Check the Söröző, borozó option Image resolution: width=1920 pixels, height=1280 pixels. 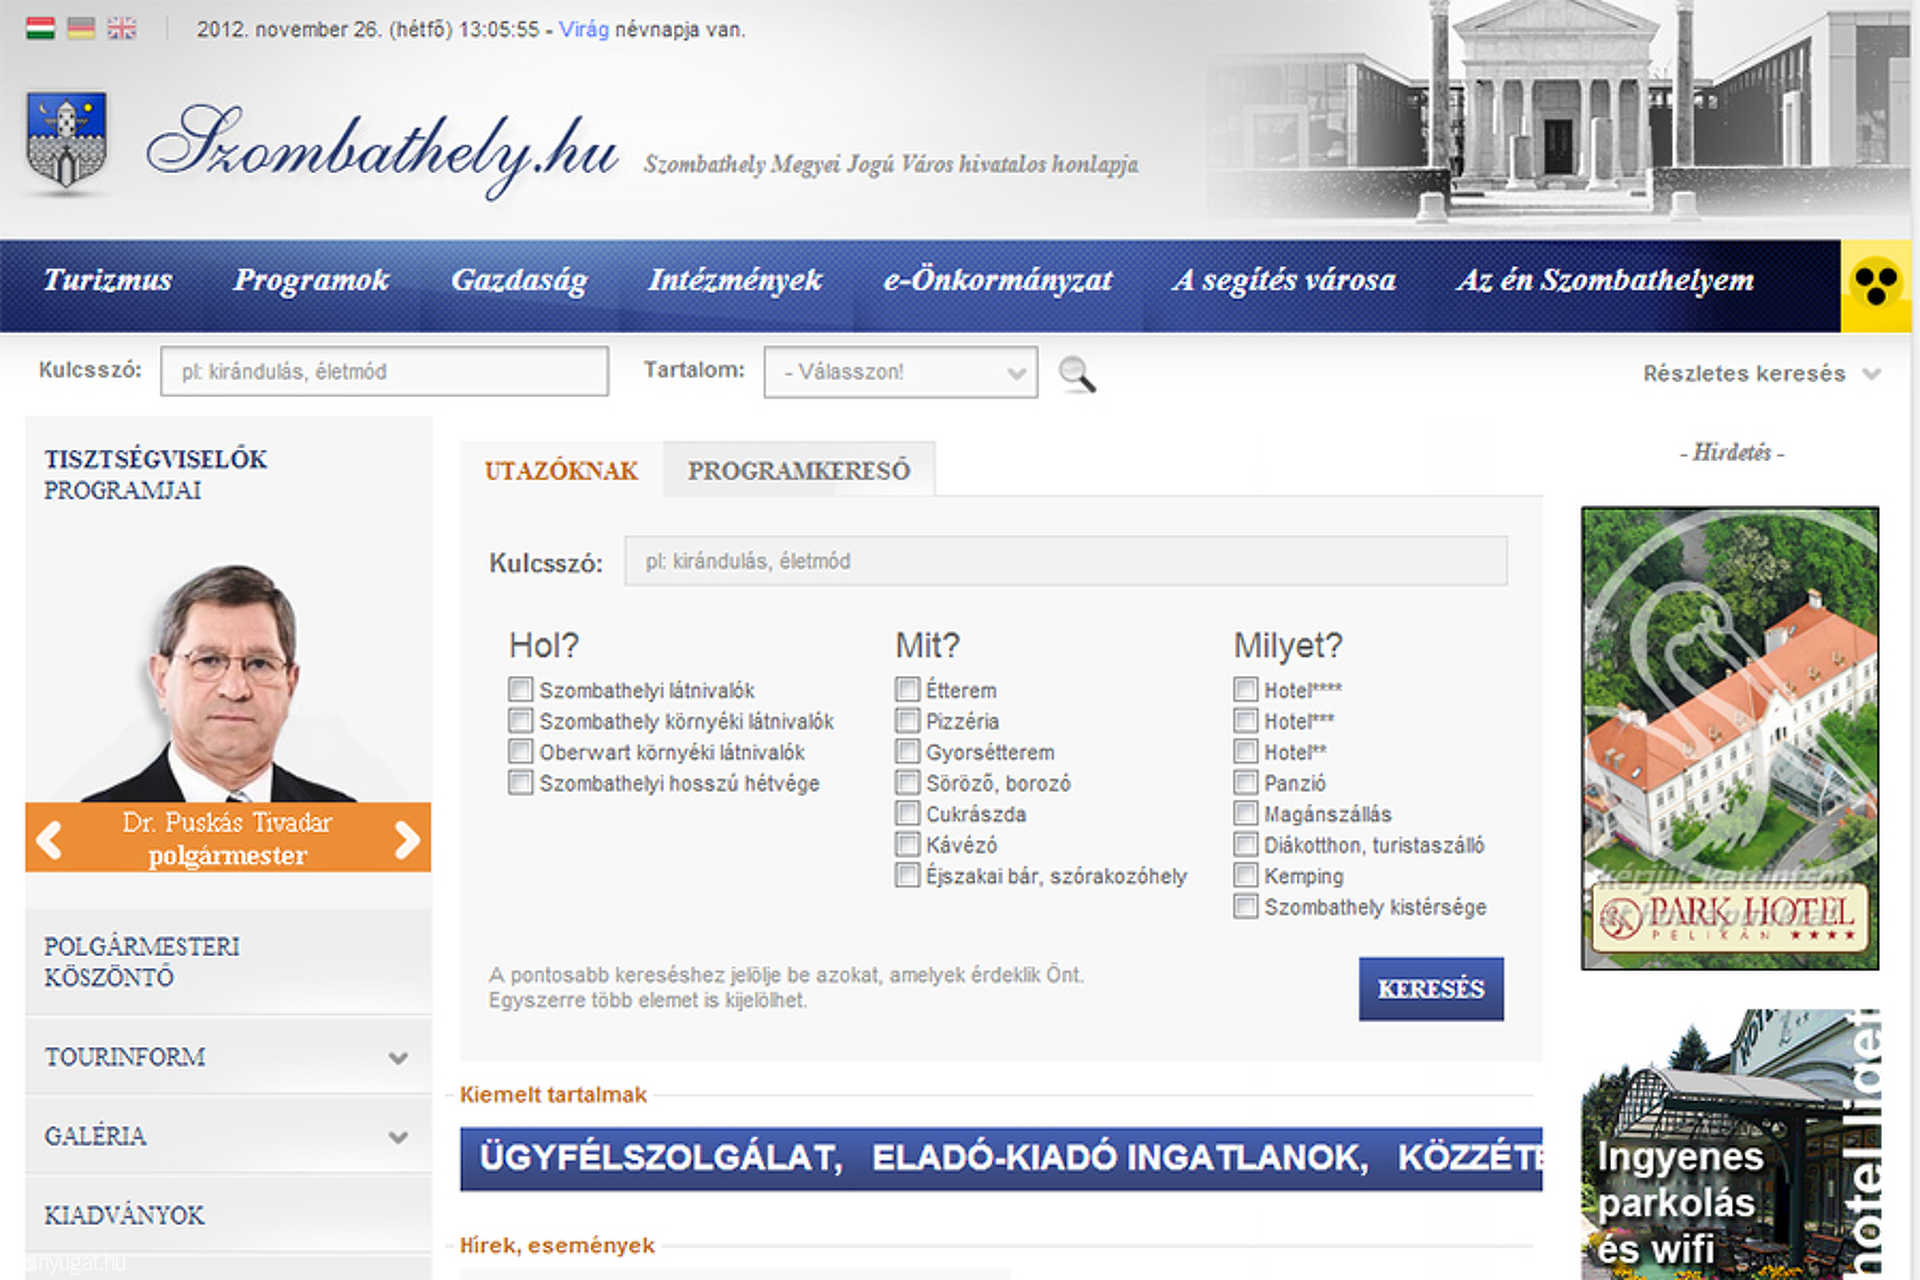click(907, 782)
